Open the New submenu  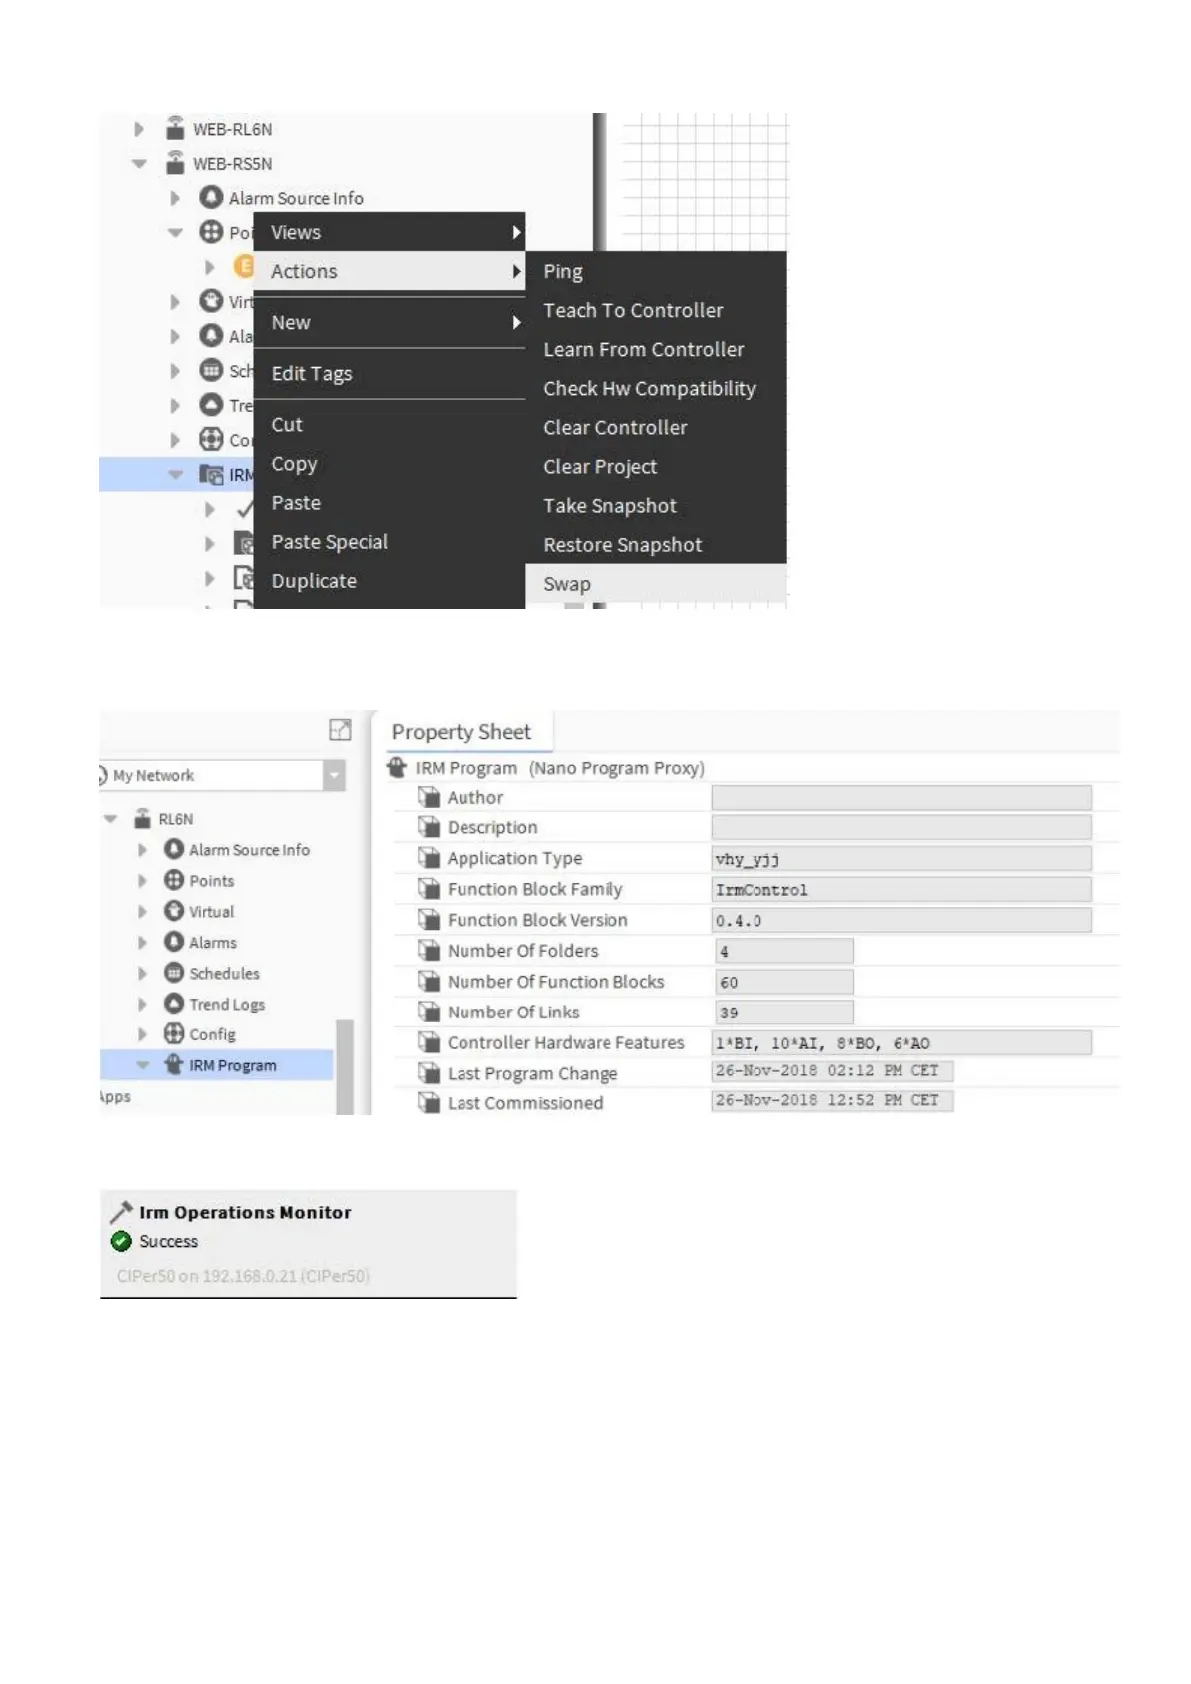[x=389, y=322]
